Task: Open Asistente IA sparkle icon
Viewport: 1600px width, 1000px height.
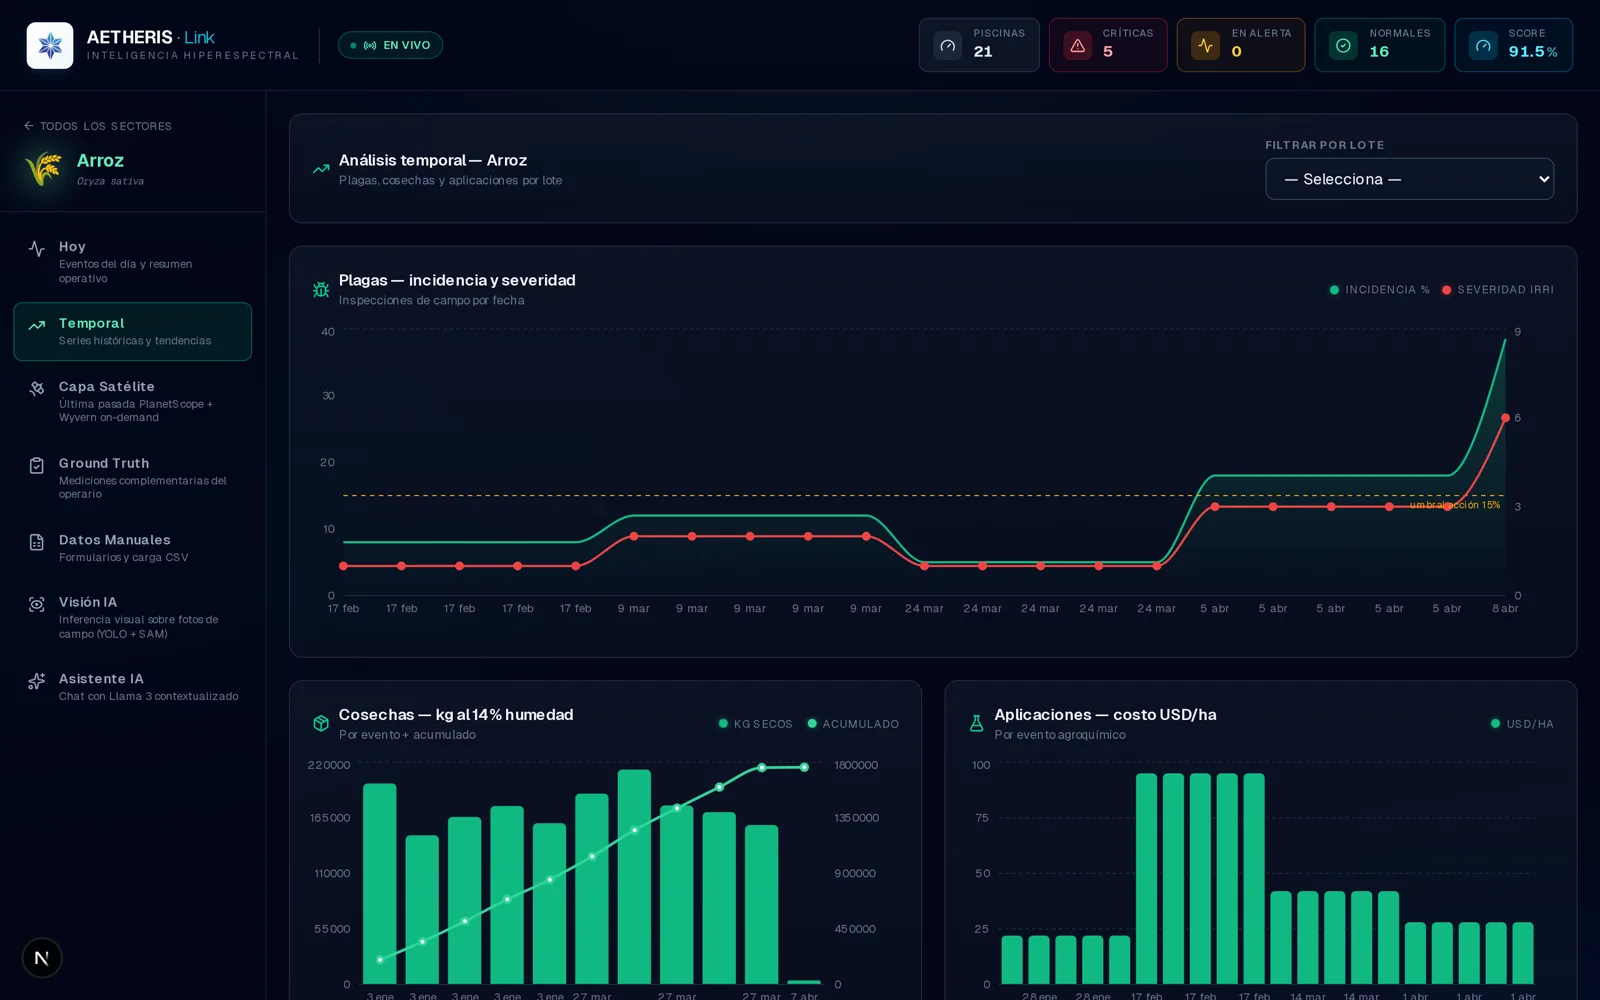Action: (x=37, y=681)
